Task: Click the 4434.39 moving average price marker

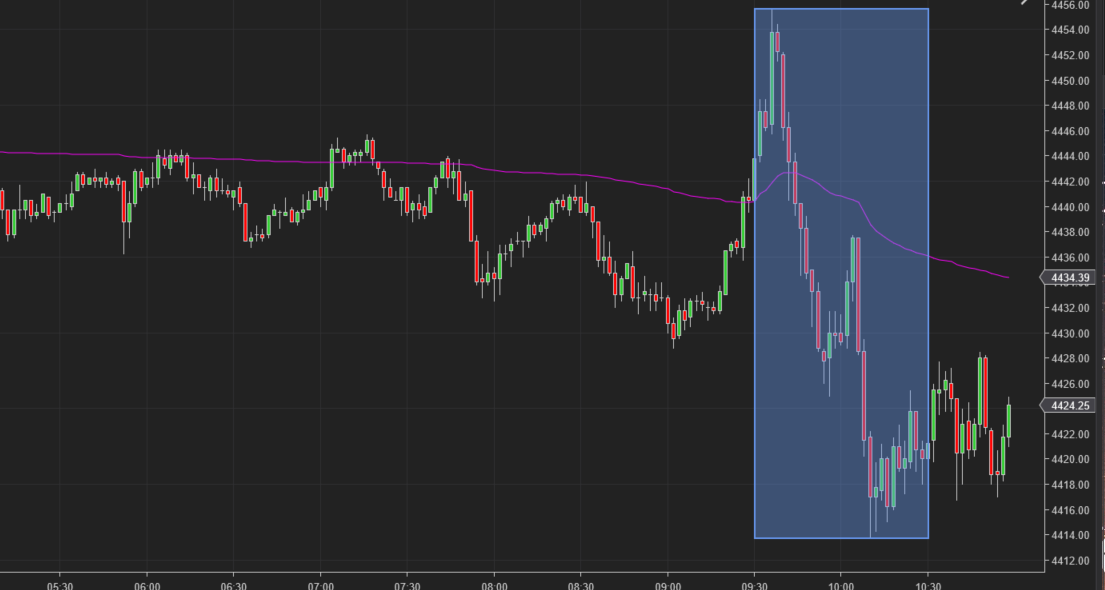Action: (1068, 278)
